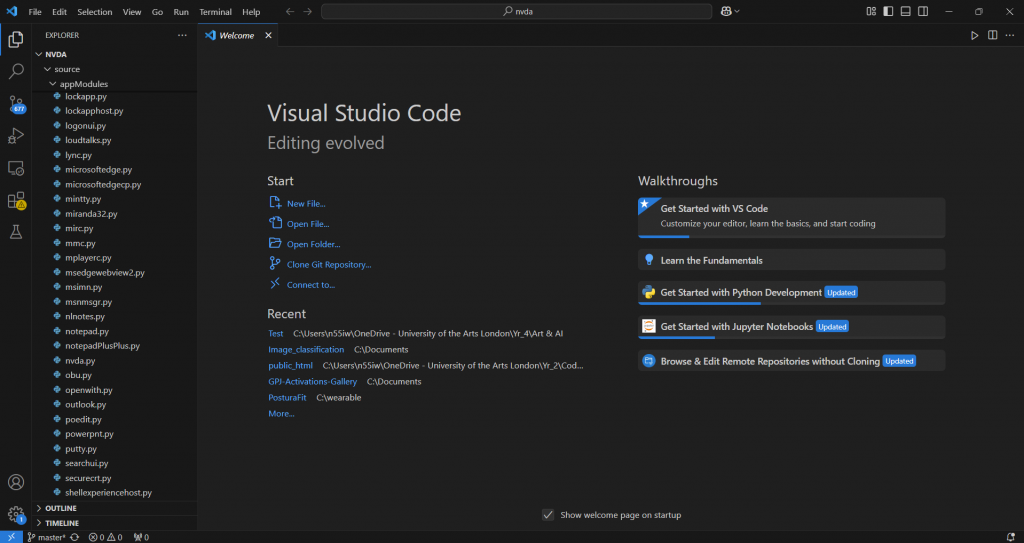Click Synchronize Changes icon in status bar
This screenshot has width=1024, height=543.
(74, 537)
